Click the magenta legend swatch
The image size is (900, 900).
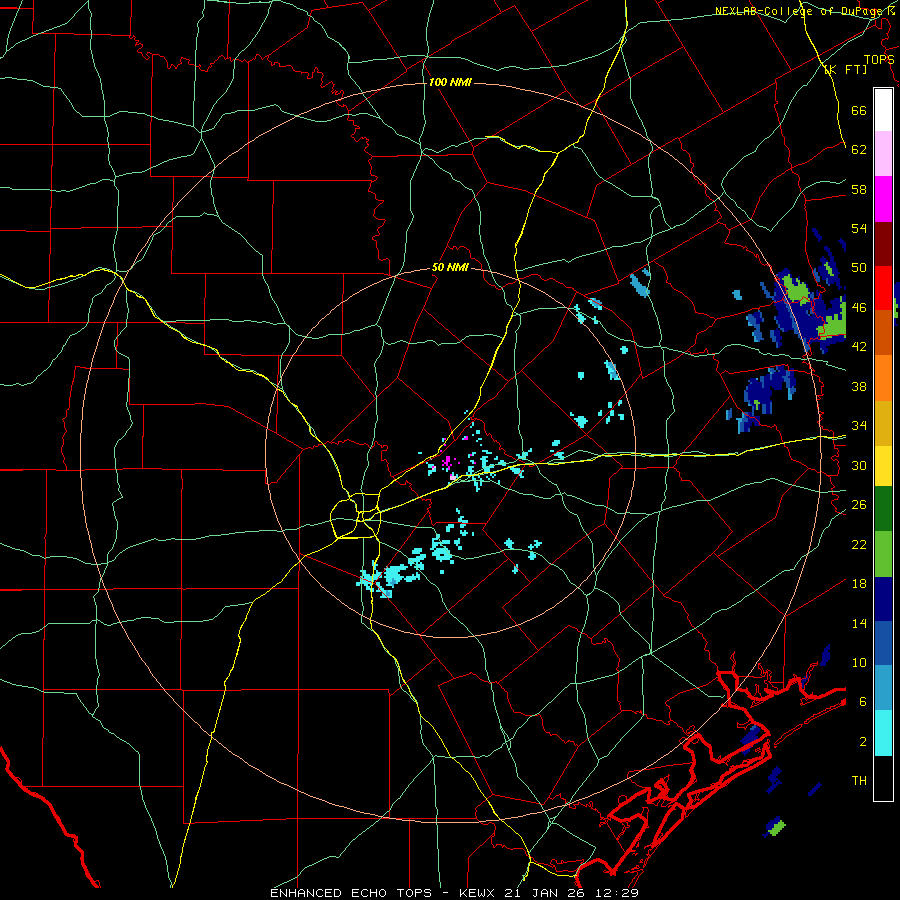tap(883, 199)
